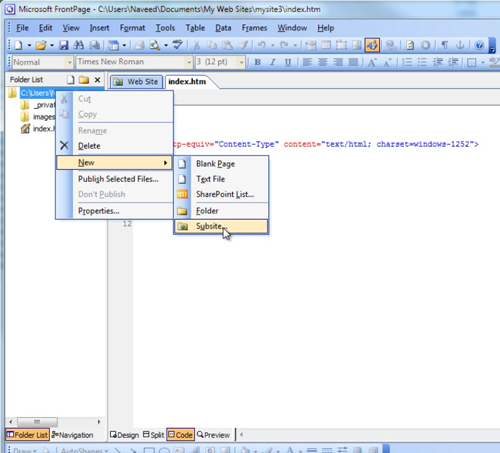Click the highlighted Drawing toolbar icon
Screen dimensions: 500x453
[372, 45]
